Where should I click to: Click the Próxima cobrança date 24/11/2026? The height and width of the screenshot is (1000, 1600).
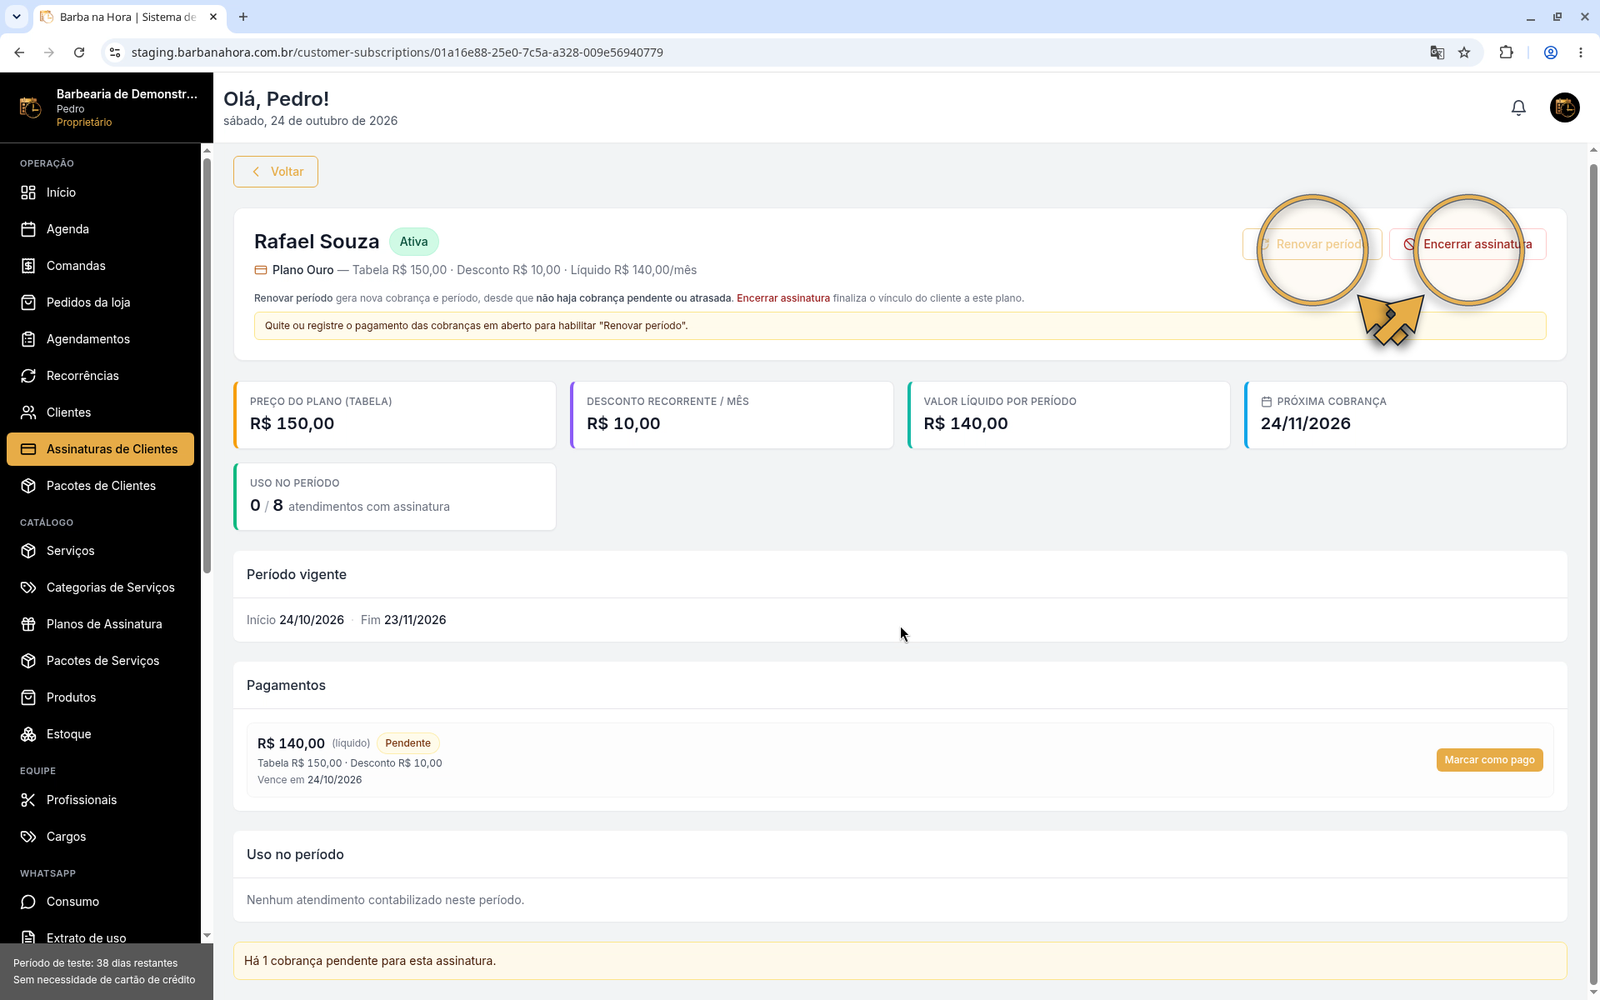click(x=1305, y=424)
